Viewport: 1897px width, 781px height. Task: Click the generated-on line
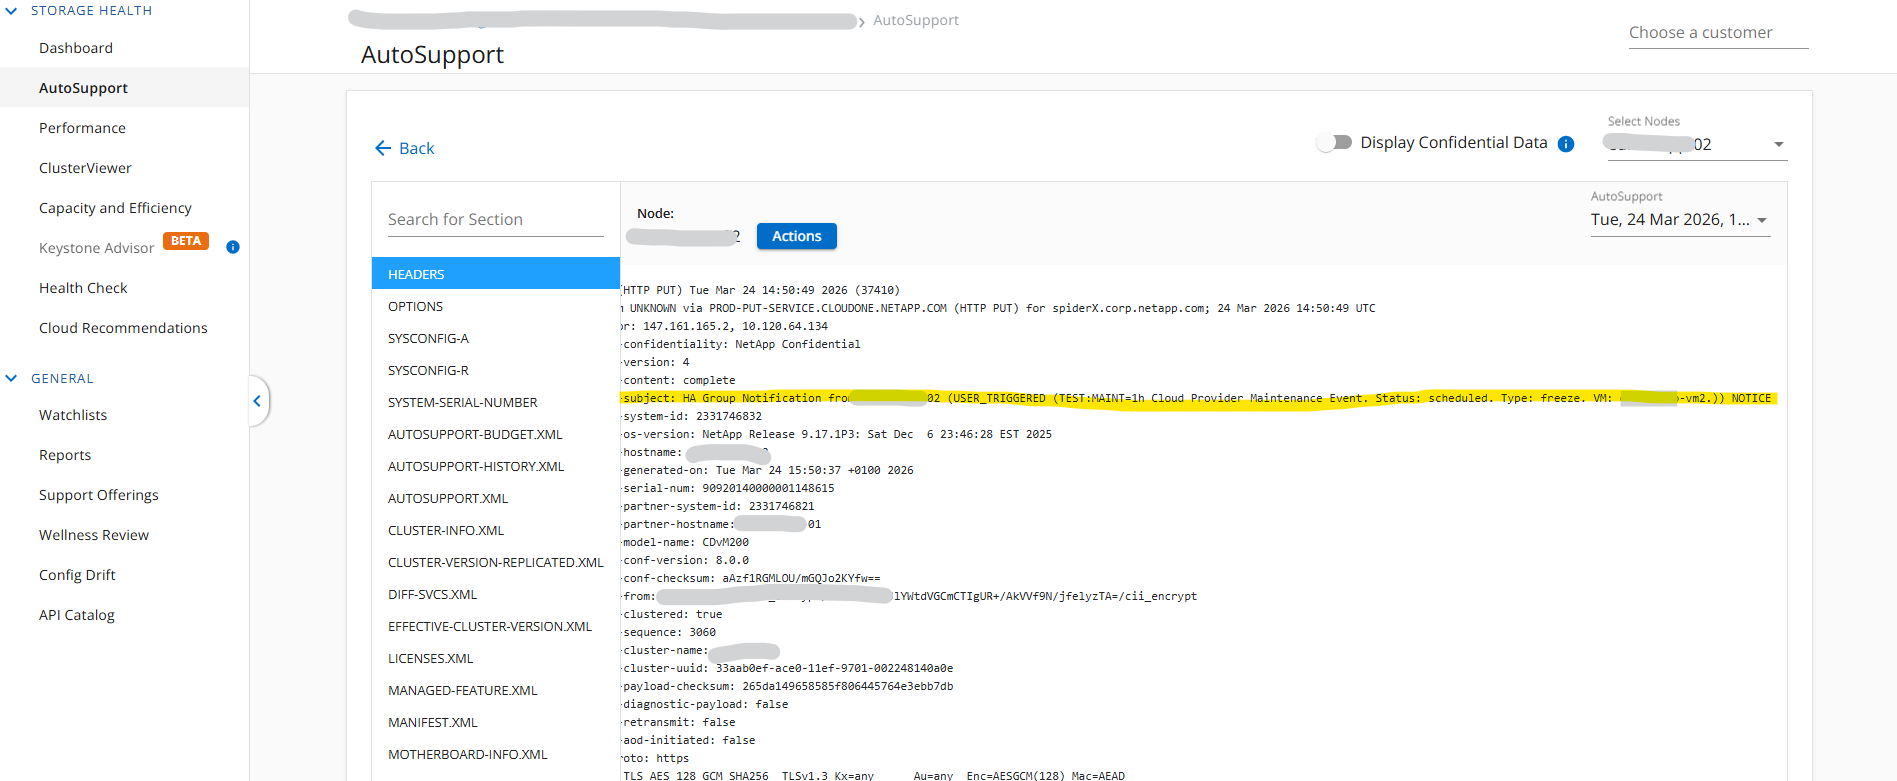click(x=768, y=470)
